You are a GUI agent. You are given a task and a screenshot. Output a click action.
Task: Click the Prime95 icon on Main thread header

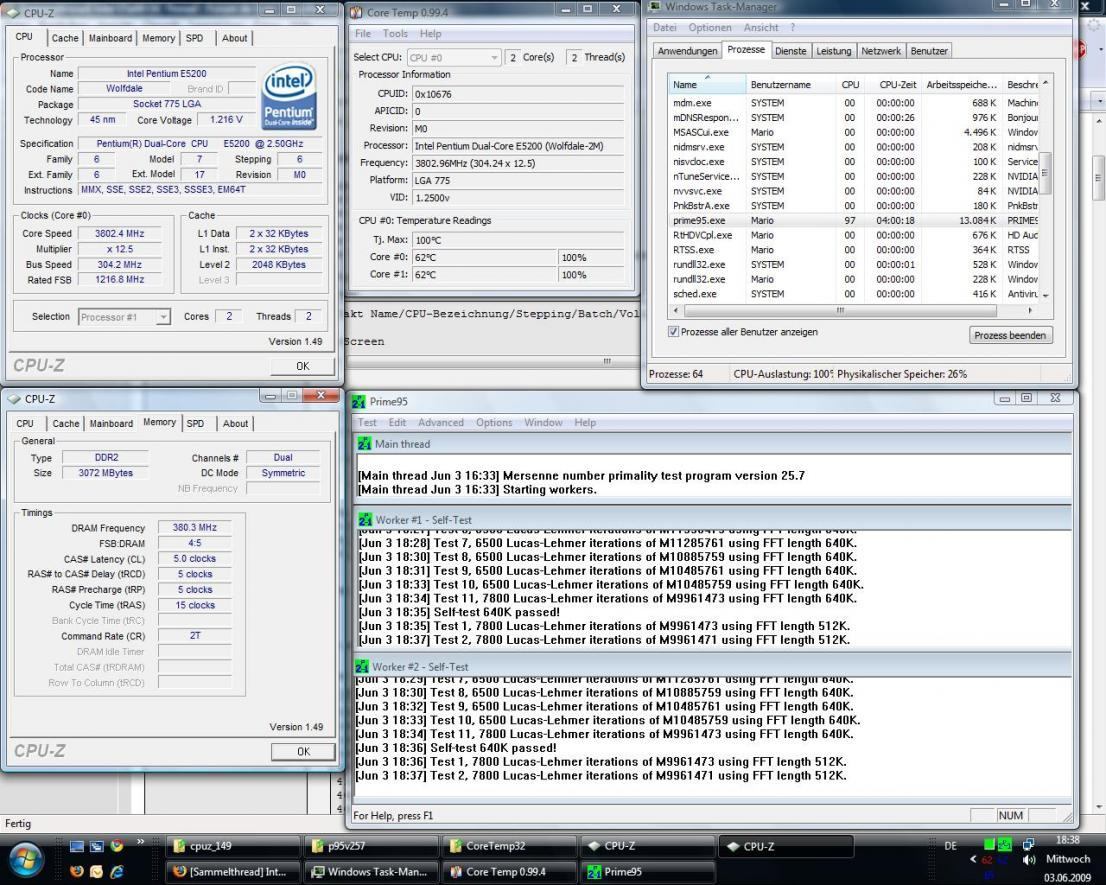[365, 444]
